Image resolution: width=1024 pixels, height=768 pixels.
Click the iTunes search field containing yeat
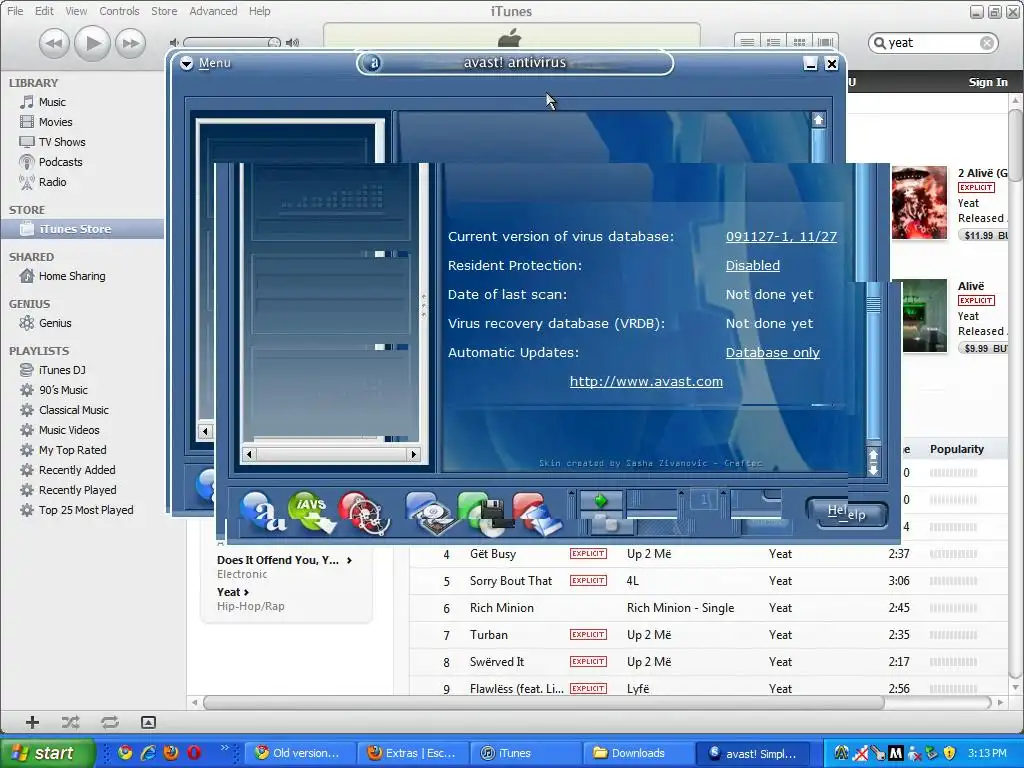click(931, 43)
